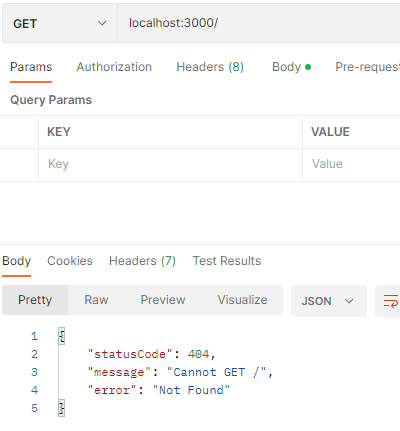Select the Params tab
The image size is (400, 431).
pos(31,67)
